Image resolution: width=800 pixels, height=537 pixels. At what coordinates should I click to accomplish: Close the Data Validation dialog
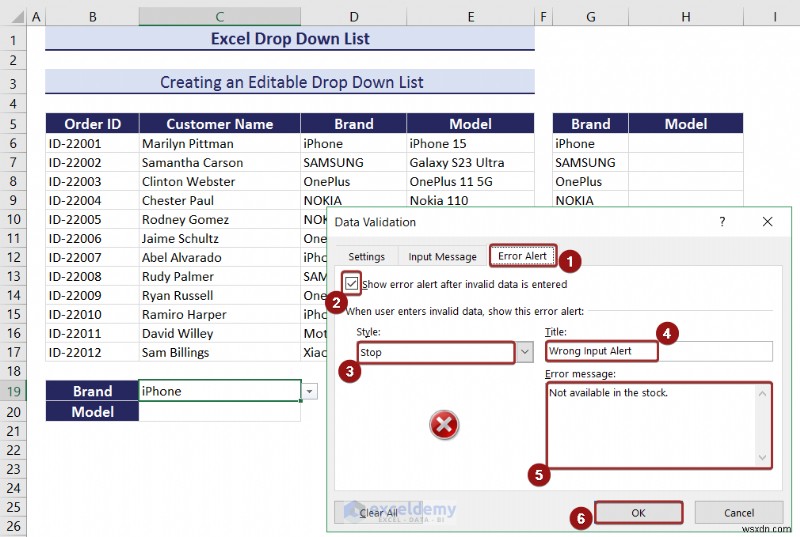(767, 222)
